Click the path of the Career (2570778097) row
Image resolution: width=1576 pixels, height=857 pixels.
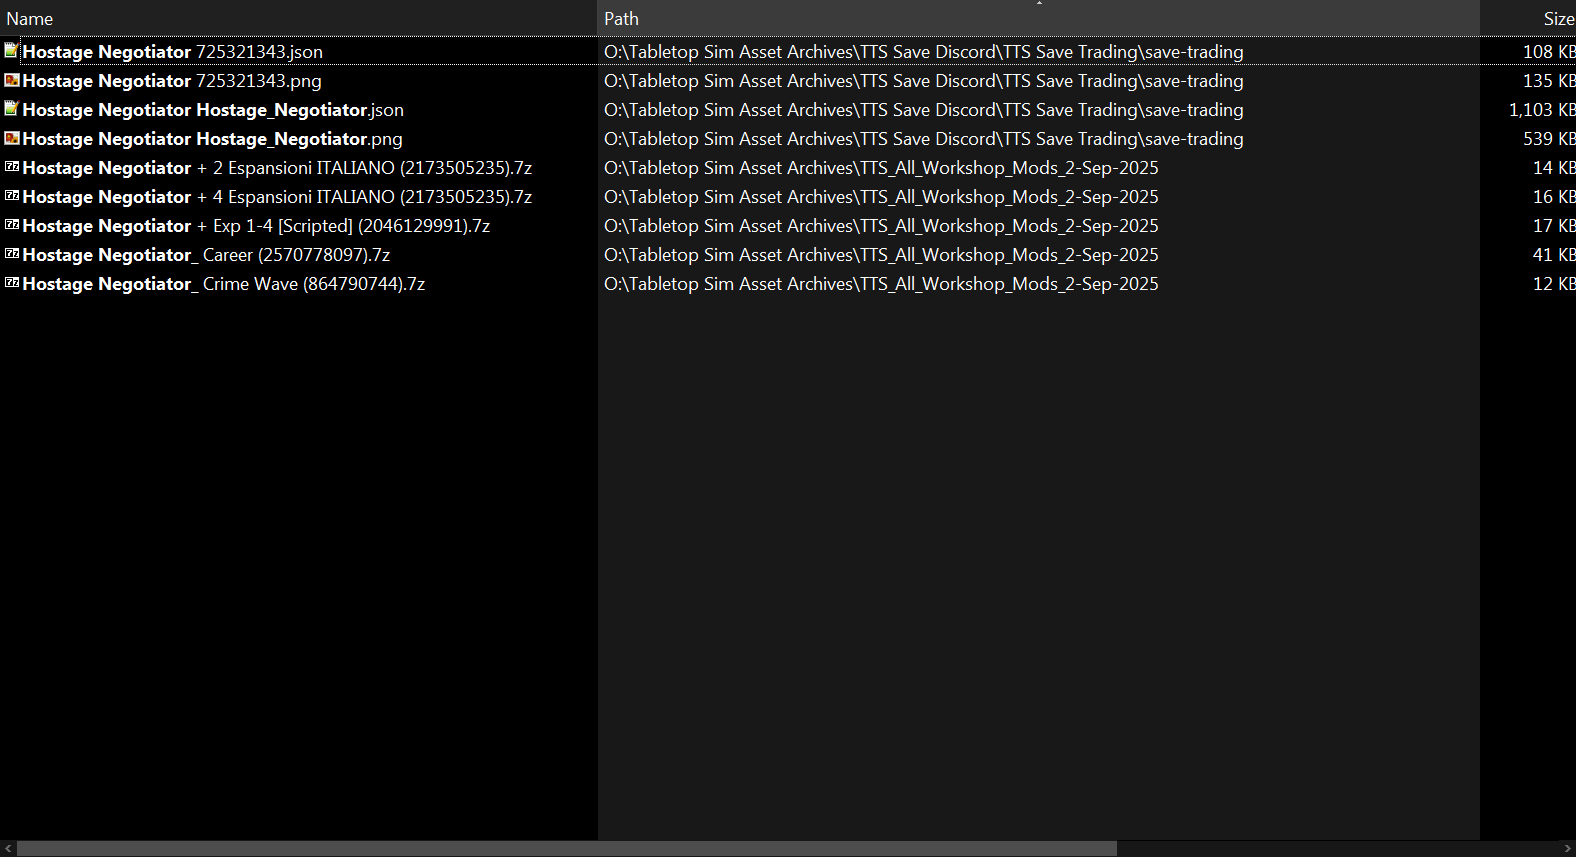(881, 255)
